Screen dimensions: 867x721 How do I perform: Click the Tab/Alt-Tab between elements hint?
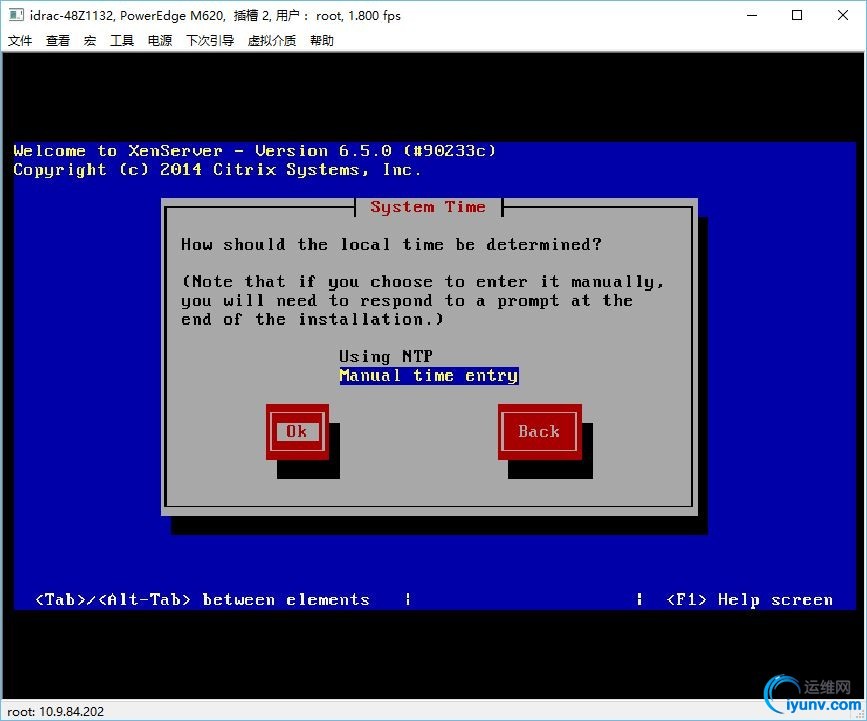[202, 600]
